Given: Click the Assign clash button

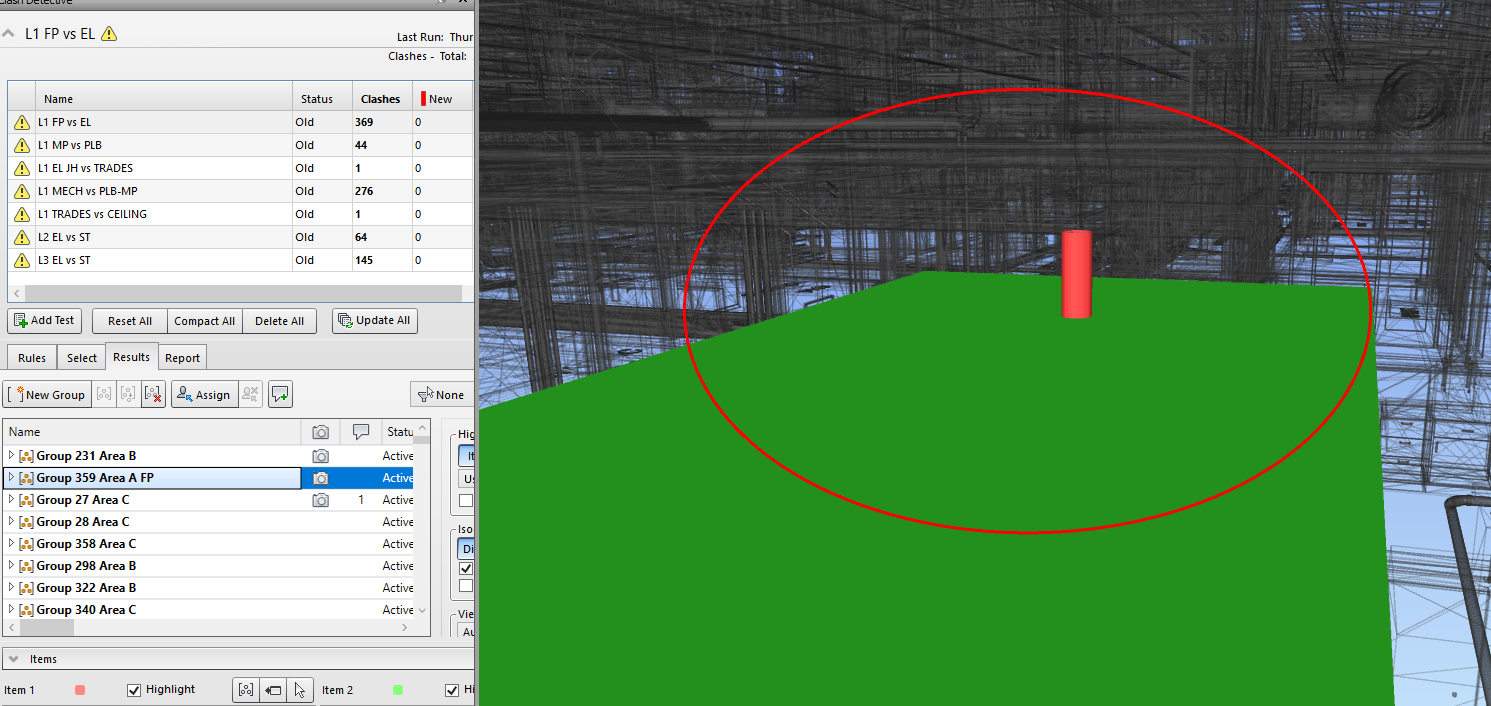Looking at the screenshot, I should 203,395.
